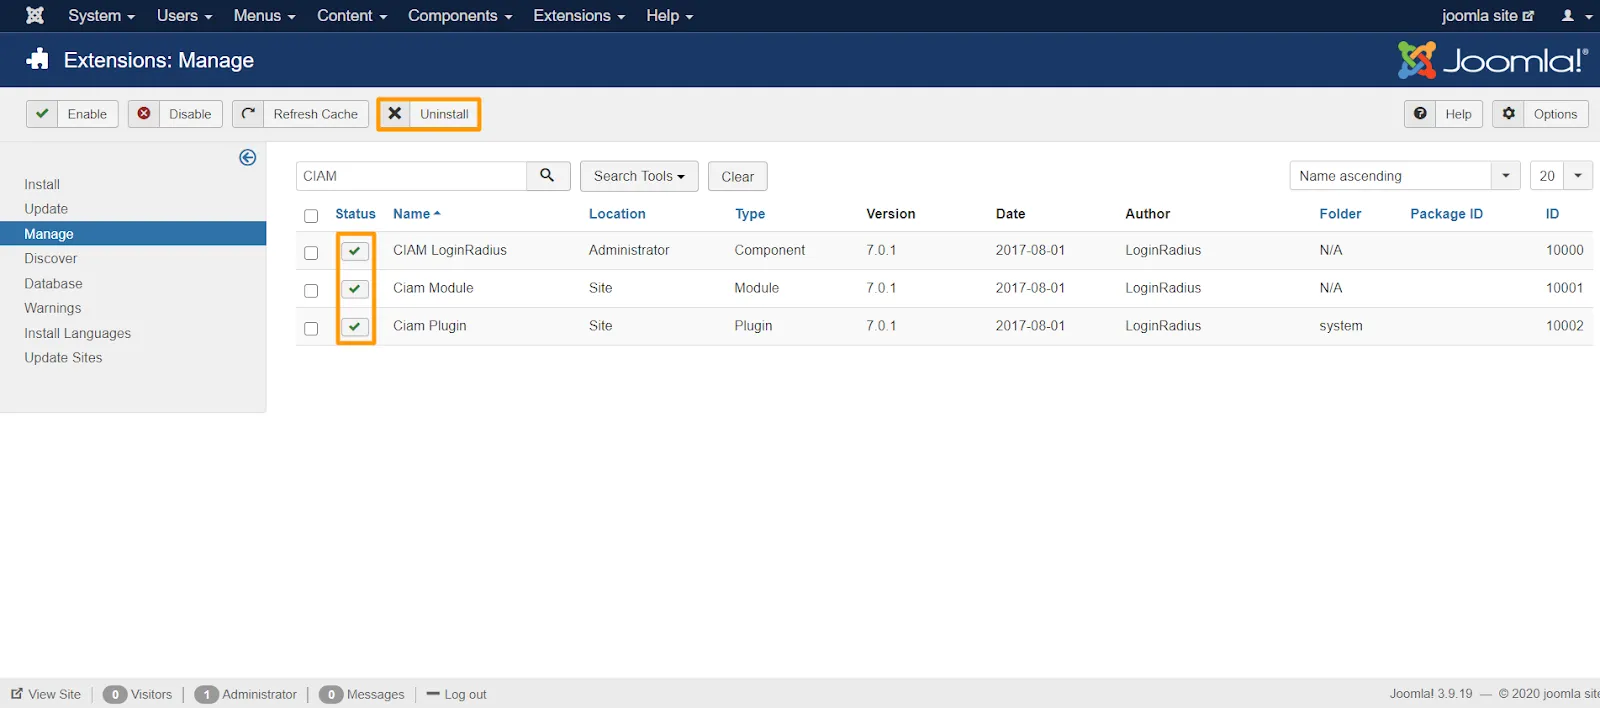Screen dimensions: 1600x708
Task: Click View Site in the footer
Action: pyautogui.click(x=46, y=694)
